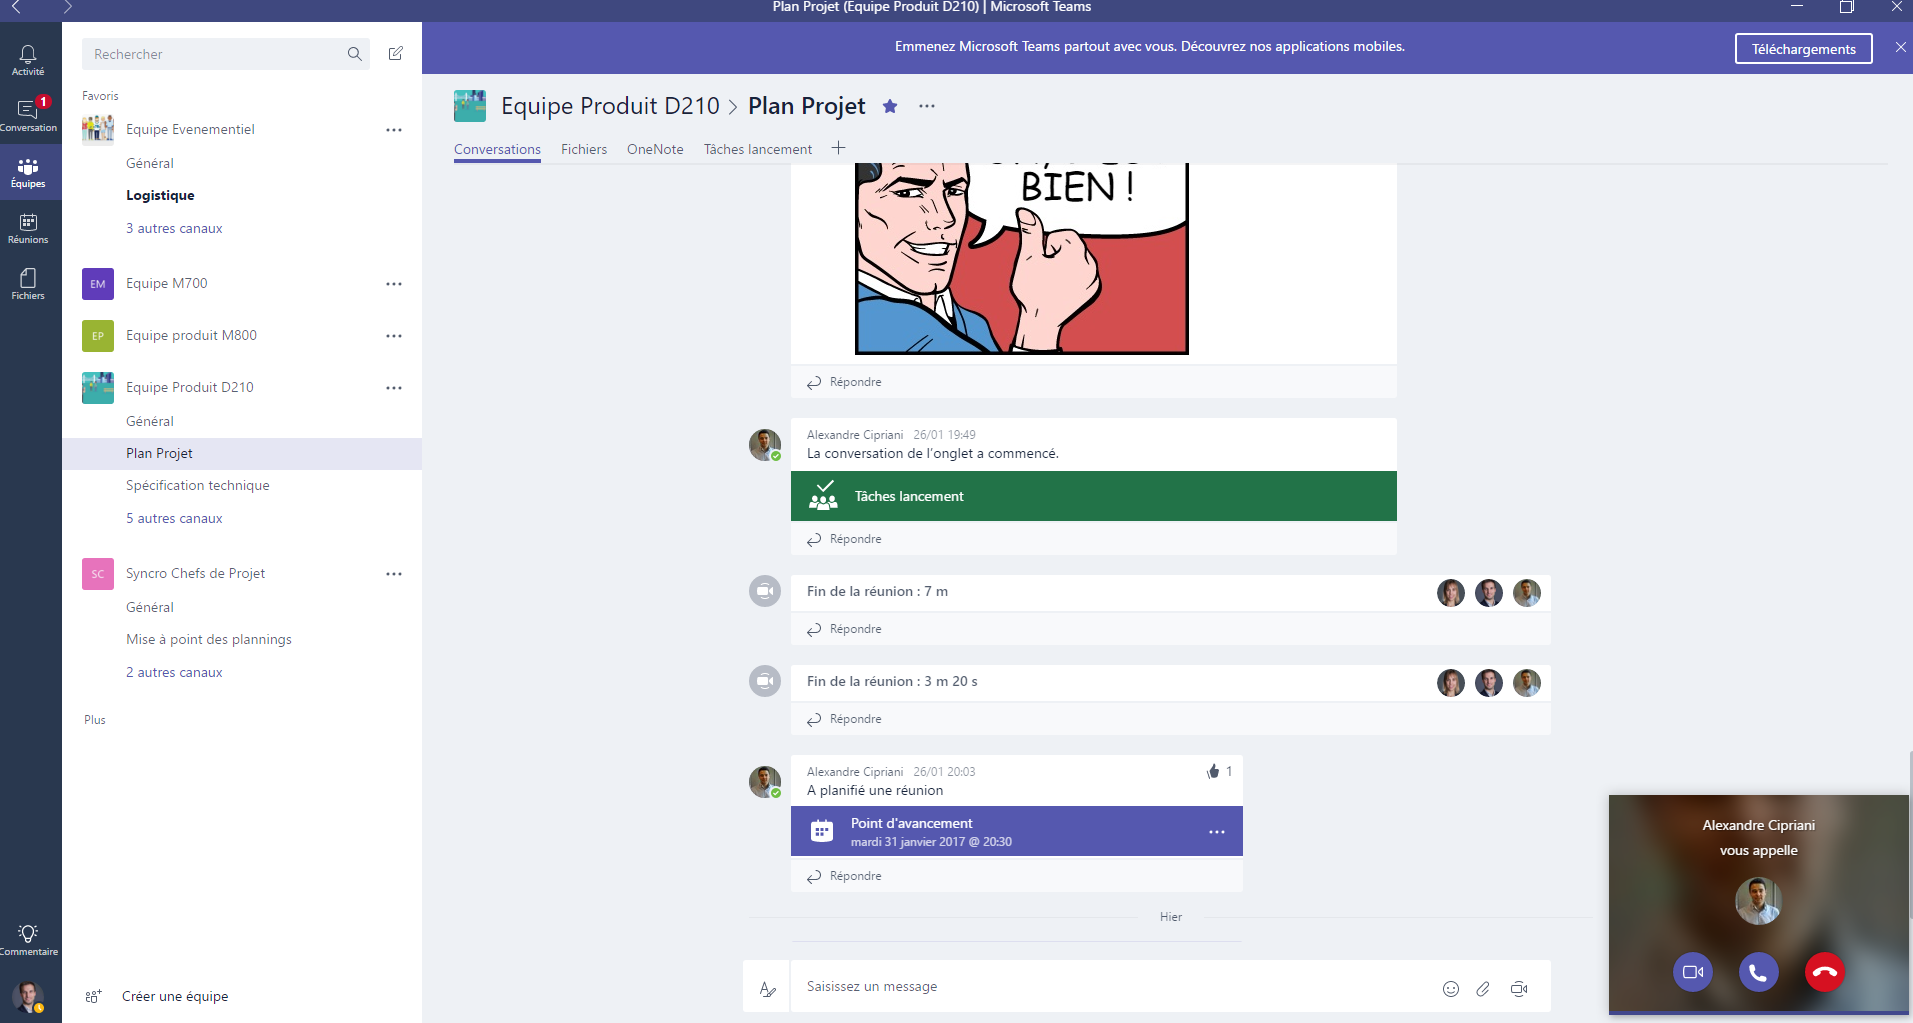Switch to the Fichiers tab
1913x1023 pixels.
tap(584, 149)
